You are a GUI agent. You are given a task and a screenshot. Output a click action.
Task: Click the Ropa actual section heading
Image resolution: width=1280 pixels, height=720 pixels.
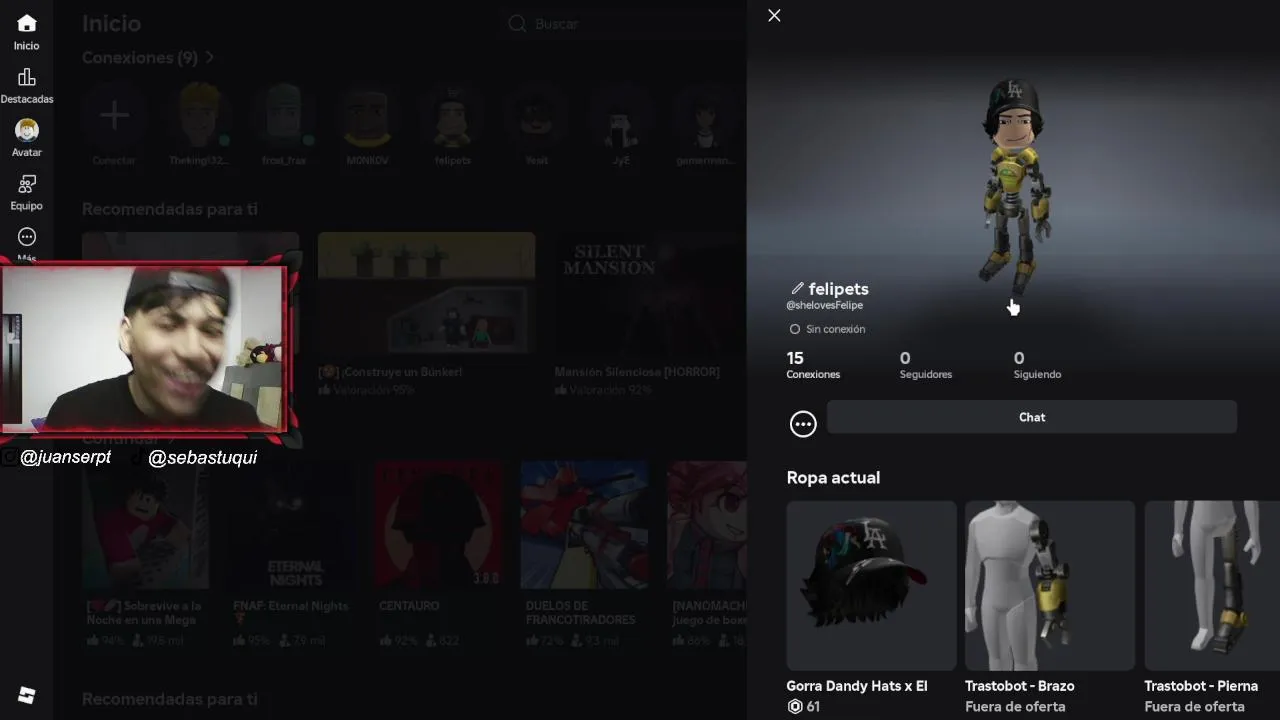pos(833,478)
